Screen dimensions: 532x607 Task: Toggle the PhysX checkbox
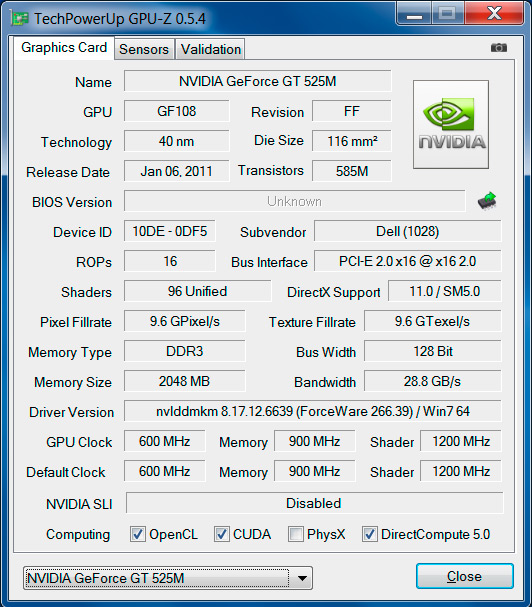(x=295, y=534)
